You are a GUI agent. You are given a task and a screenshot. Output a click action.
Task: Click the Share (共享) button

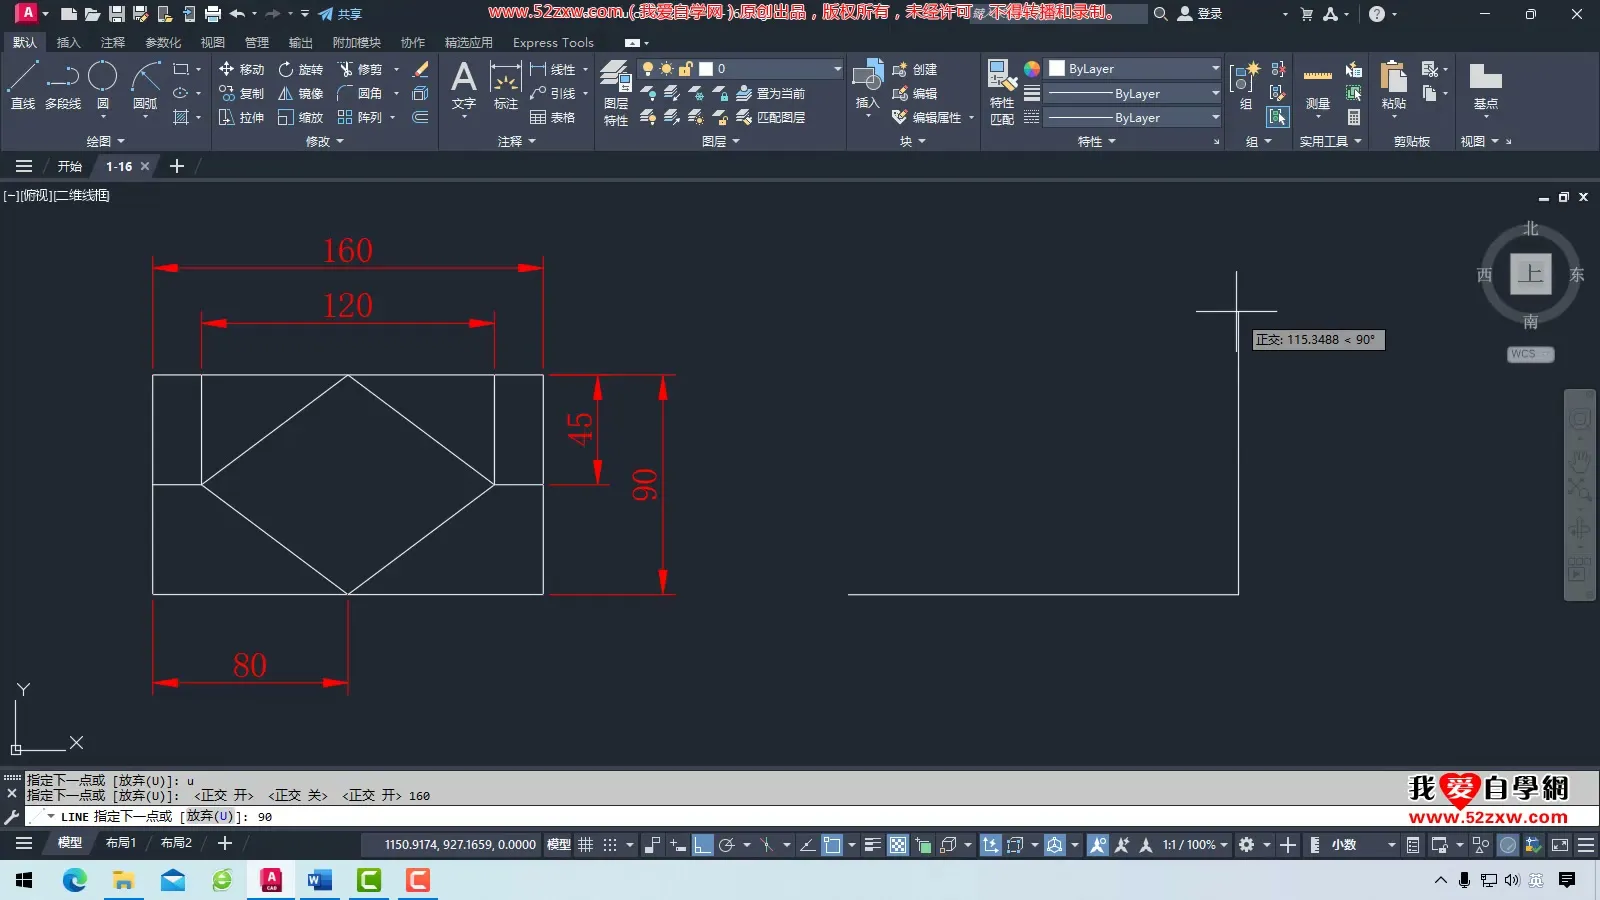click(x=340, y=14)
